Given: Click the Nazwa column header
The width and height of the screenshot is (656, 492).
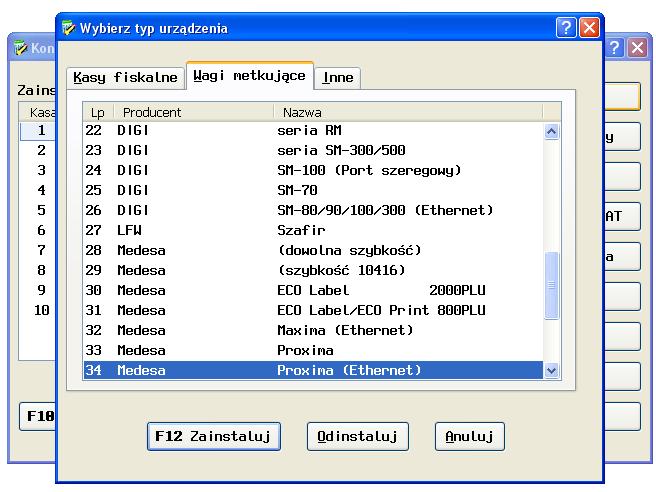Looking at the screenshot, I should [408, 112].
